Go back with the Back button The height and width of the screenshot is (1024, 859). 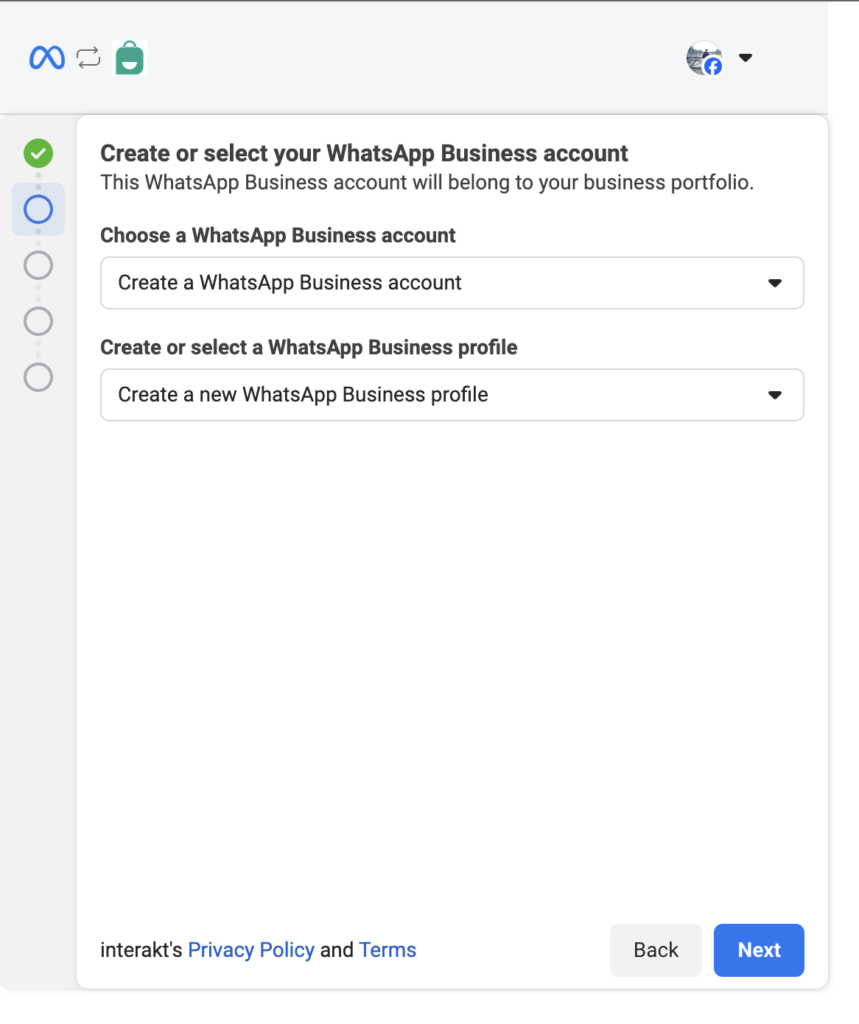pyautogui.click(x=656, y=950)
